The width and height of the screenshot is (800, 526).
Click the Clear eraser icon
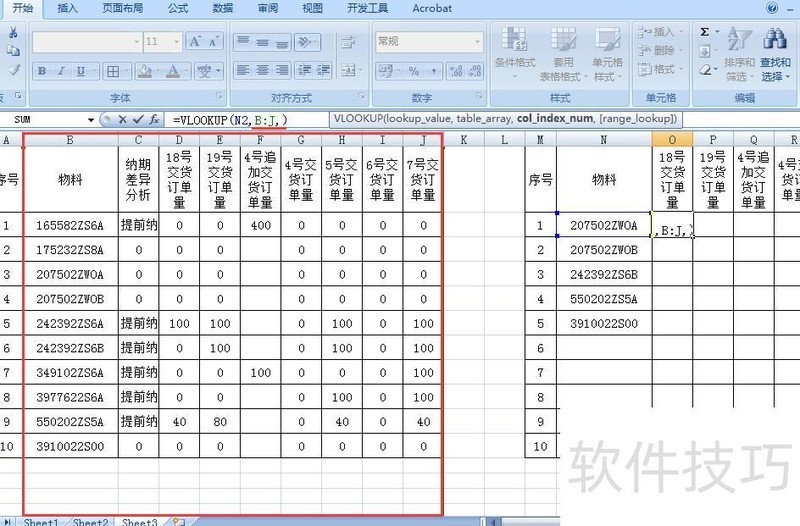[x=705, y=70]
